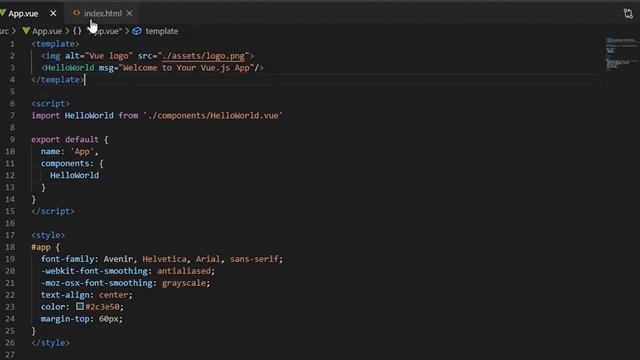This screenshot has height=360, width=640.
Task: Click the curly braces breadcrumb symbol
Action: point(77,31)
